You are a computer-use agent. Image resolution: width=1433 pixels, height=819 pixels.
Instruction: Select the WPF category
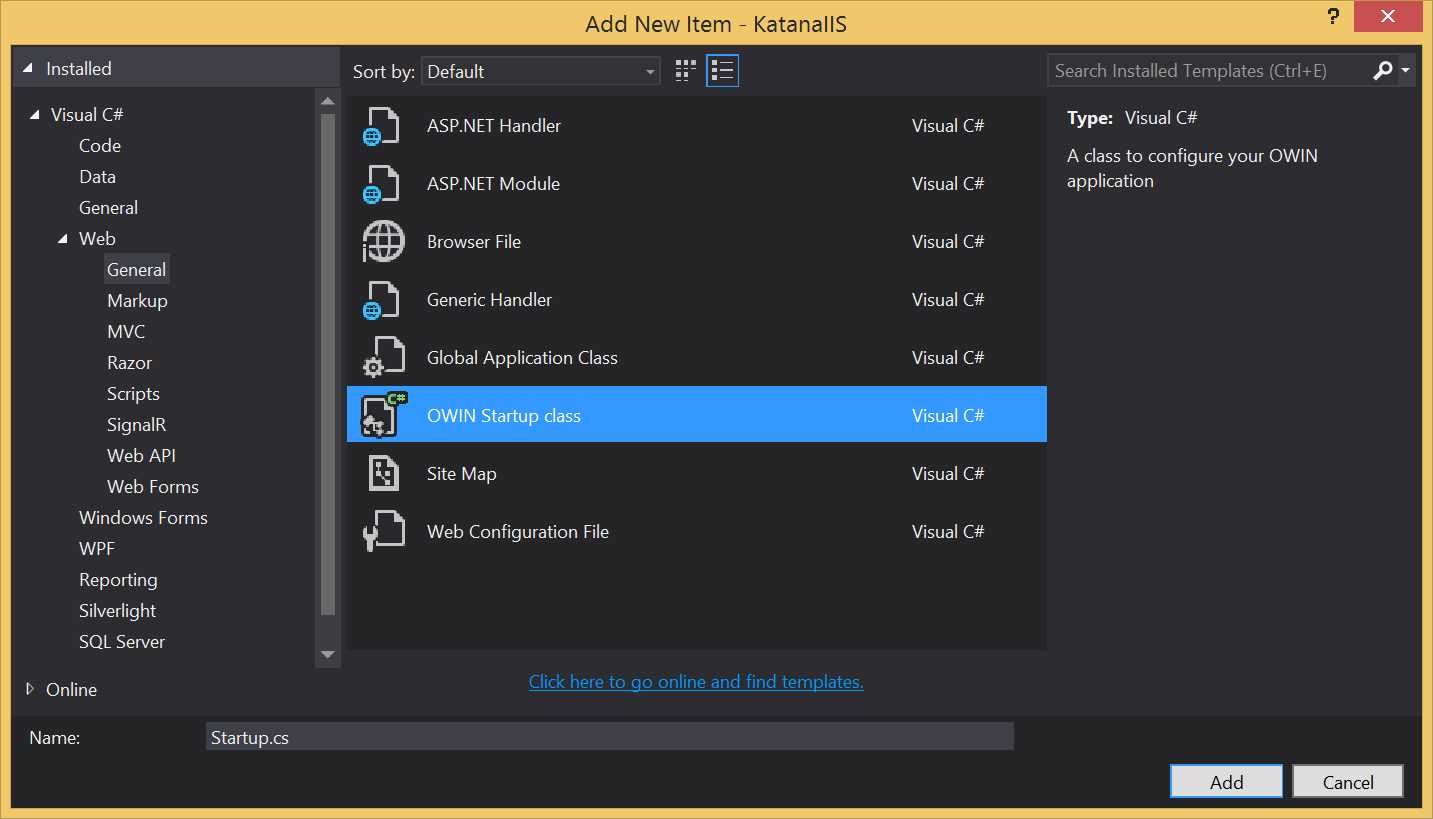point(97,549)
